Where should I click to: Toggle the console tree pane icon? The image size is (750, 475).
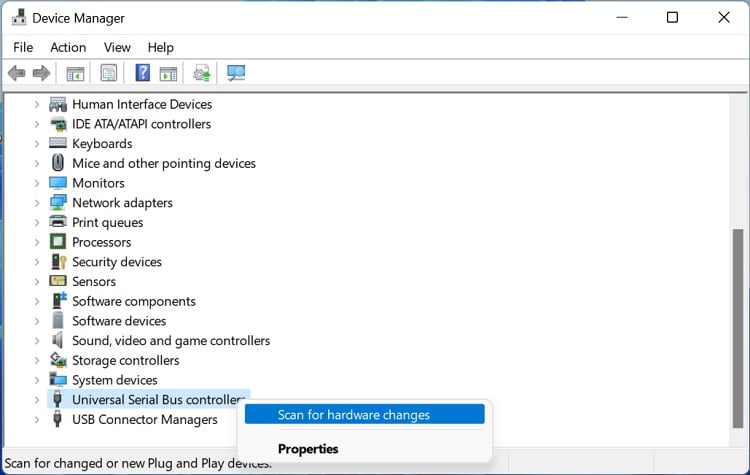pyautogui.click(x=75, y=73)
